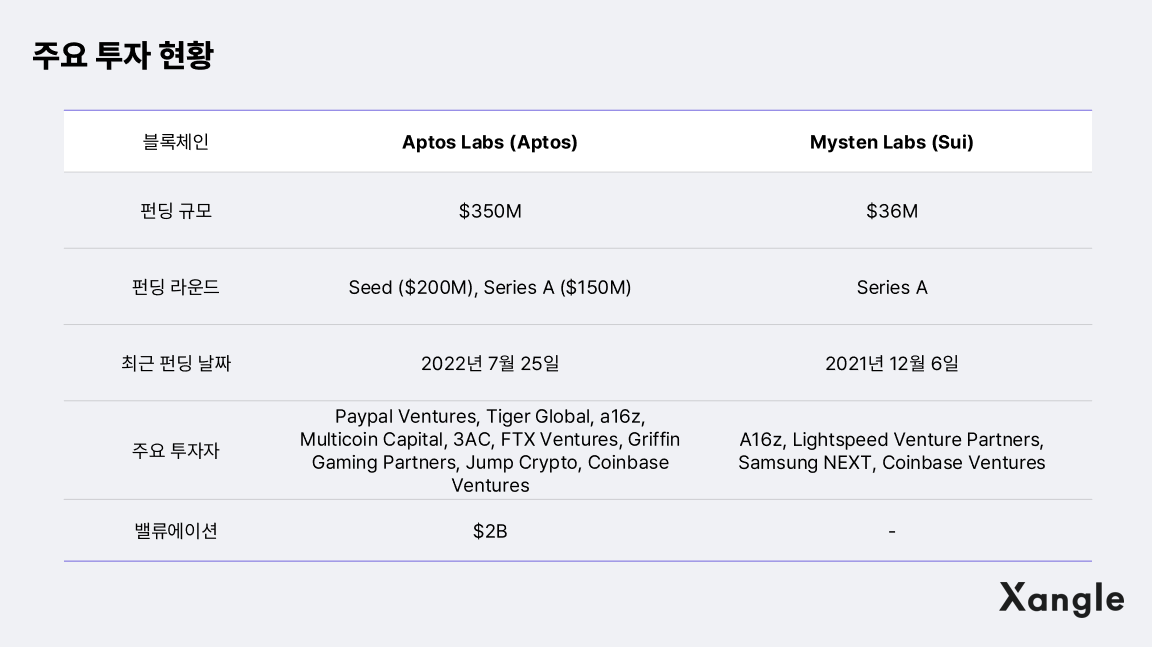This screenshot has height=647, width=1152.
Task: Select the 펀딩 라운드 row label
Action: 176,287
